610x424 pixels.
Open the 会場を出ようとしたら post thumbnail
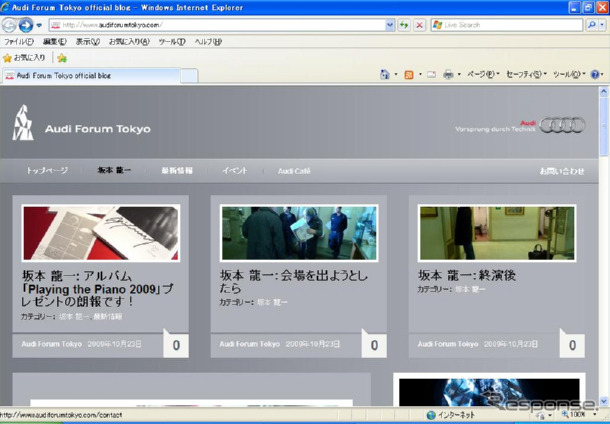coord(299,233)
